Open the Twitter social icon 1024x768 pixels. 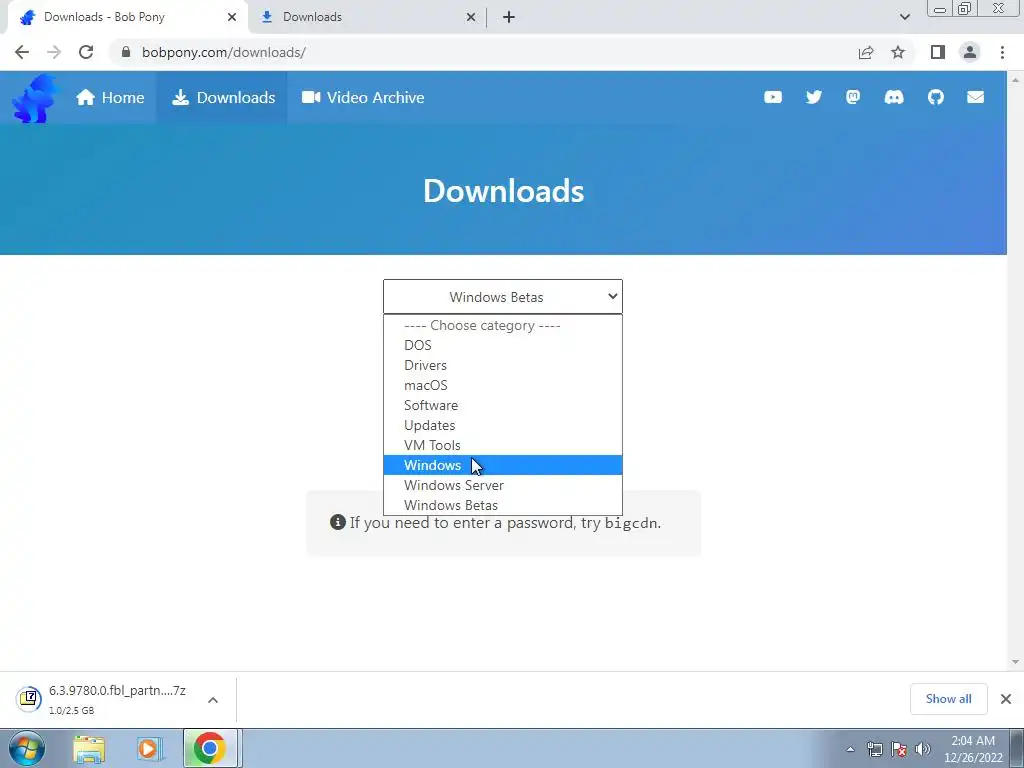point(813,97)
